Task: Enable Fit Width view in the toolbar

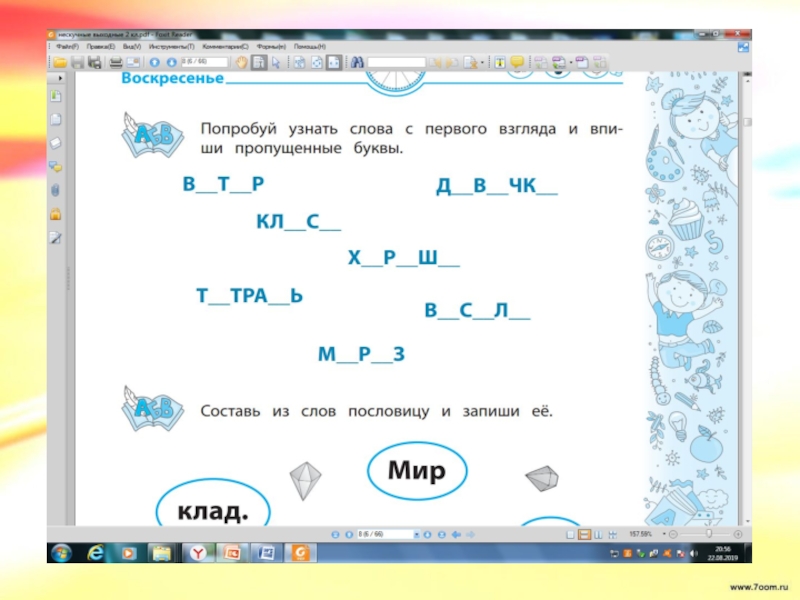Action: pos(334,63)
